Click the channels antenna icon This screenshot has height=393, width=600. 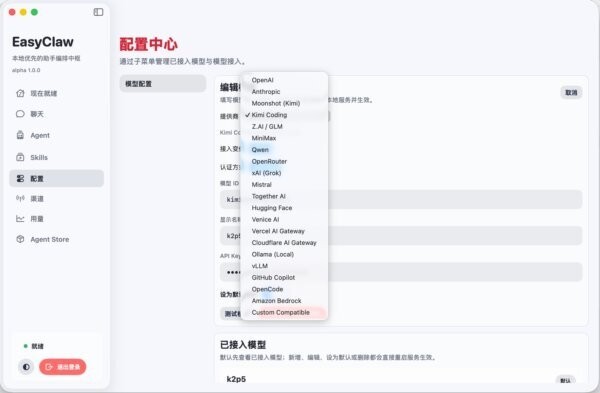[x=20, y=198]
